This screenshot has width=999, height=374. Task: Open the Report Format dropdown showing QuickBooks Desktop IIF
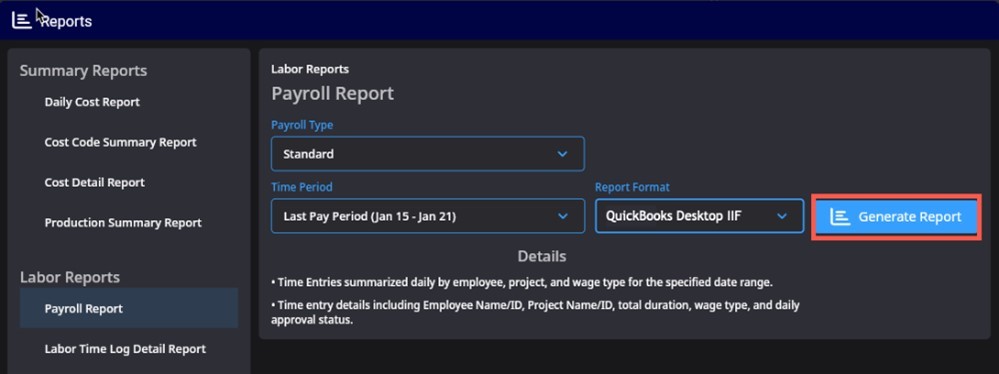tap(700, 216)
